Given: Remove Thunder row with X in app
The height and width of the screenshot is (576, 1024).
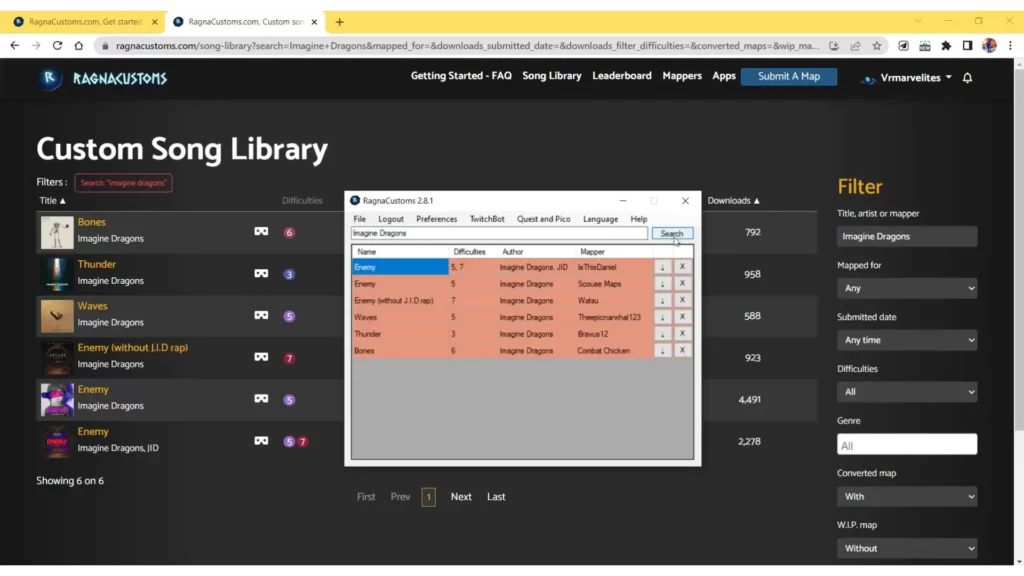Looking at the screenshot, I should [x=682, y=333].
